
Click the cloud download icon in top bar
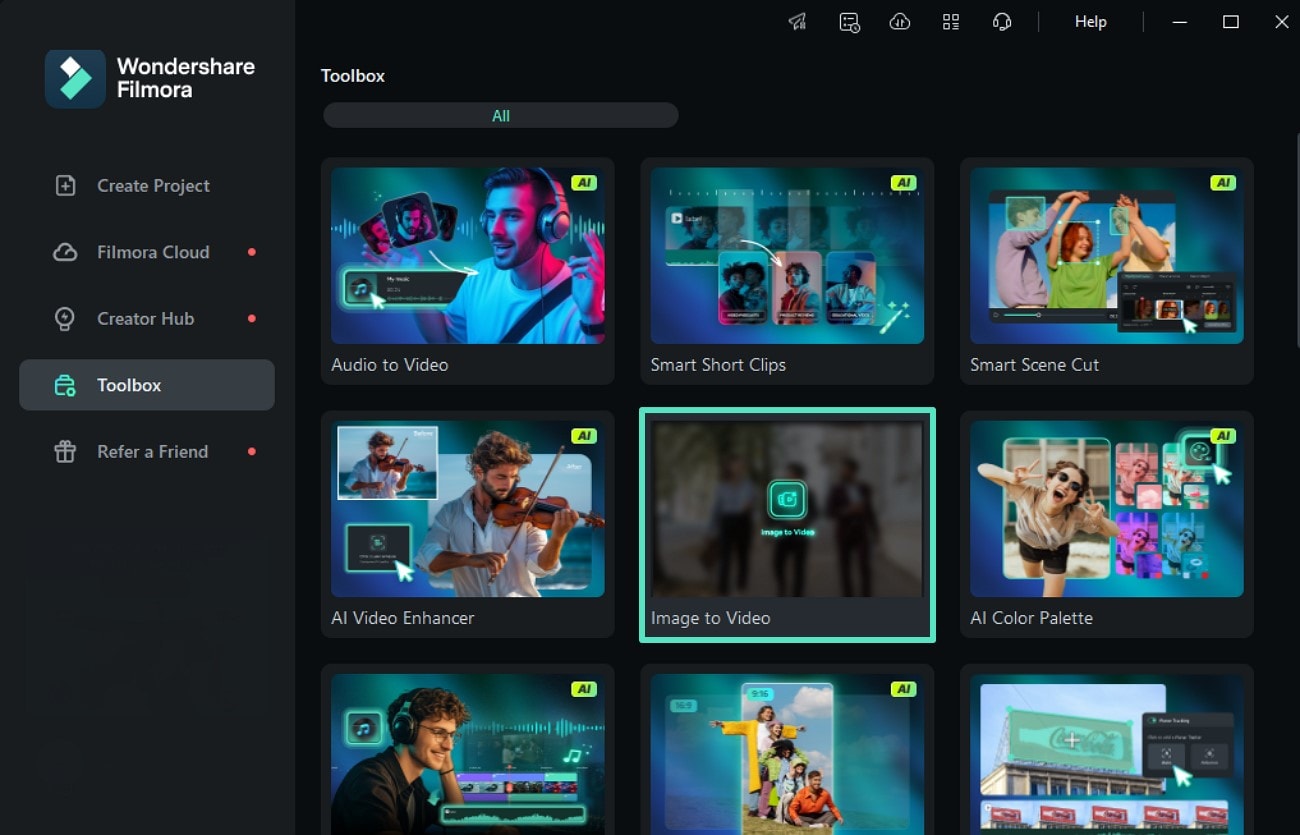click(x=900, y=22)
